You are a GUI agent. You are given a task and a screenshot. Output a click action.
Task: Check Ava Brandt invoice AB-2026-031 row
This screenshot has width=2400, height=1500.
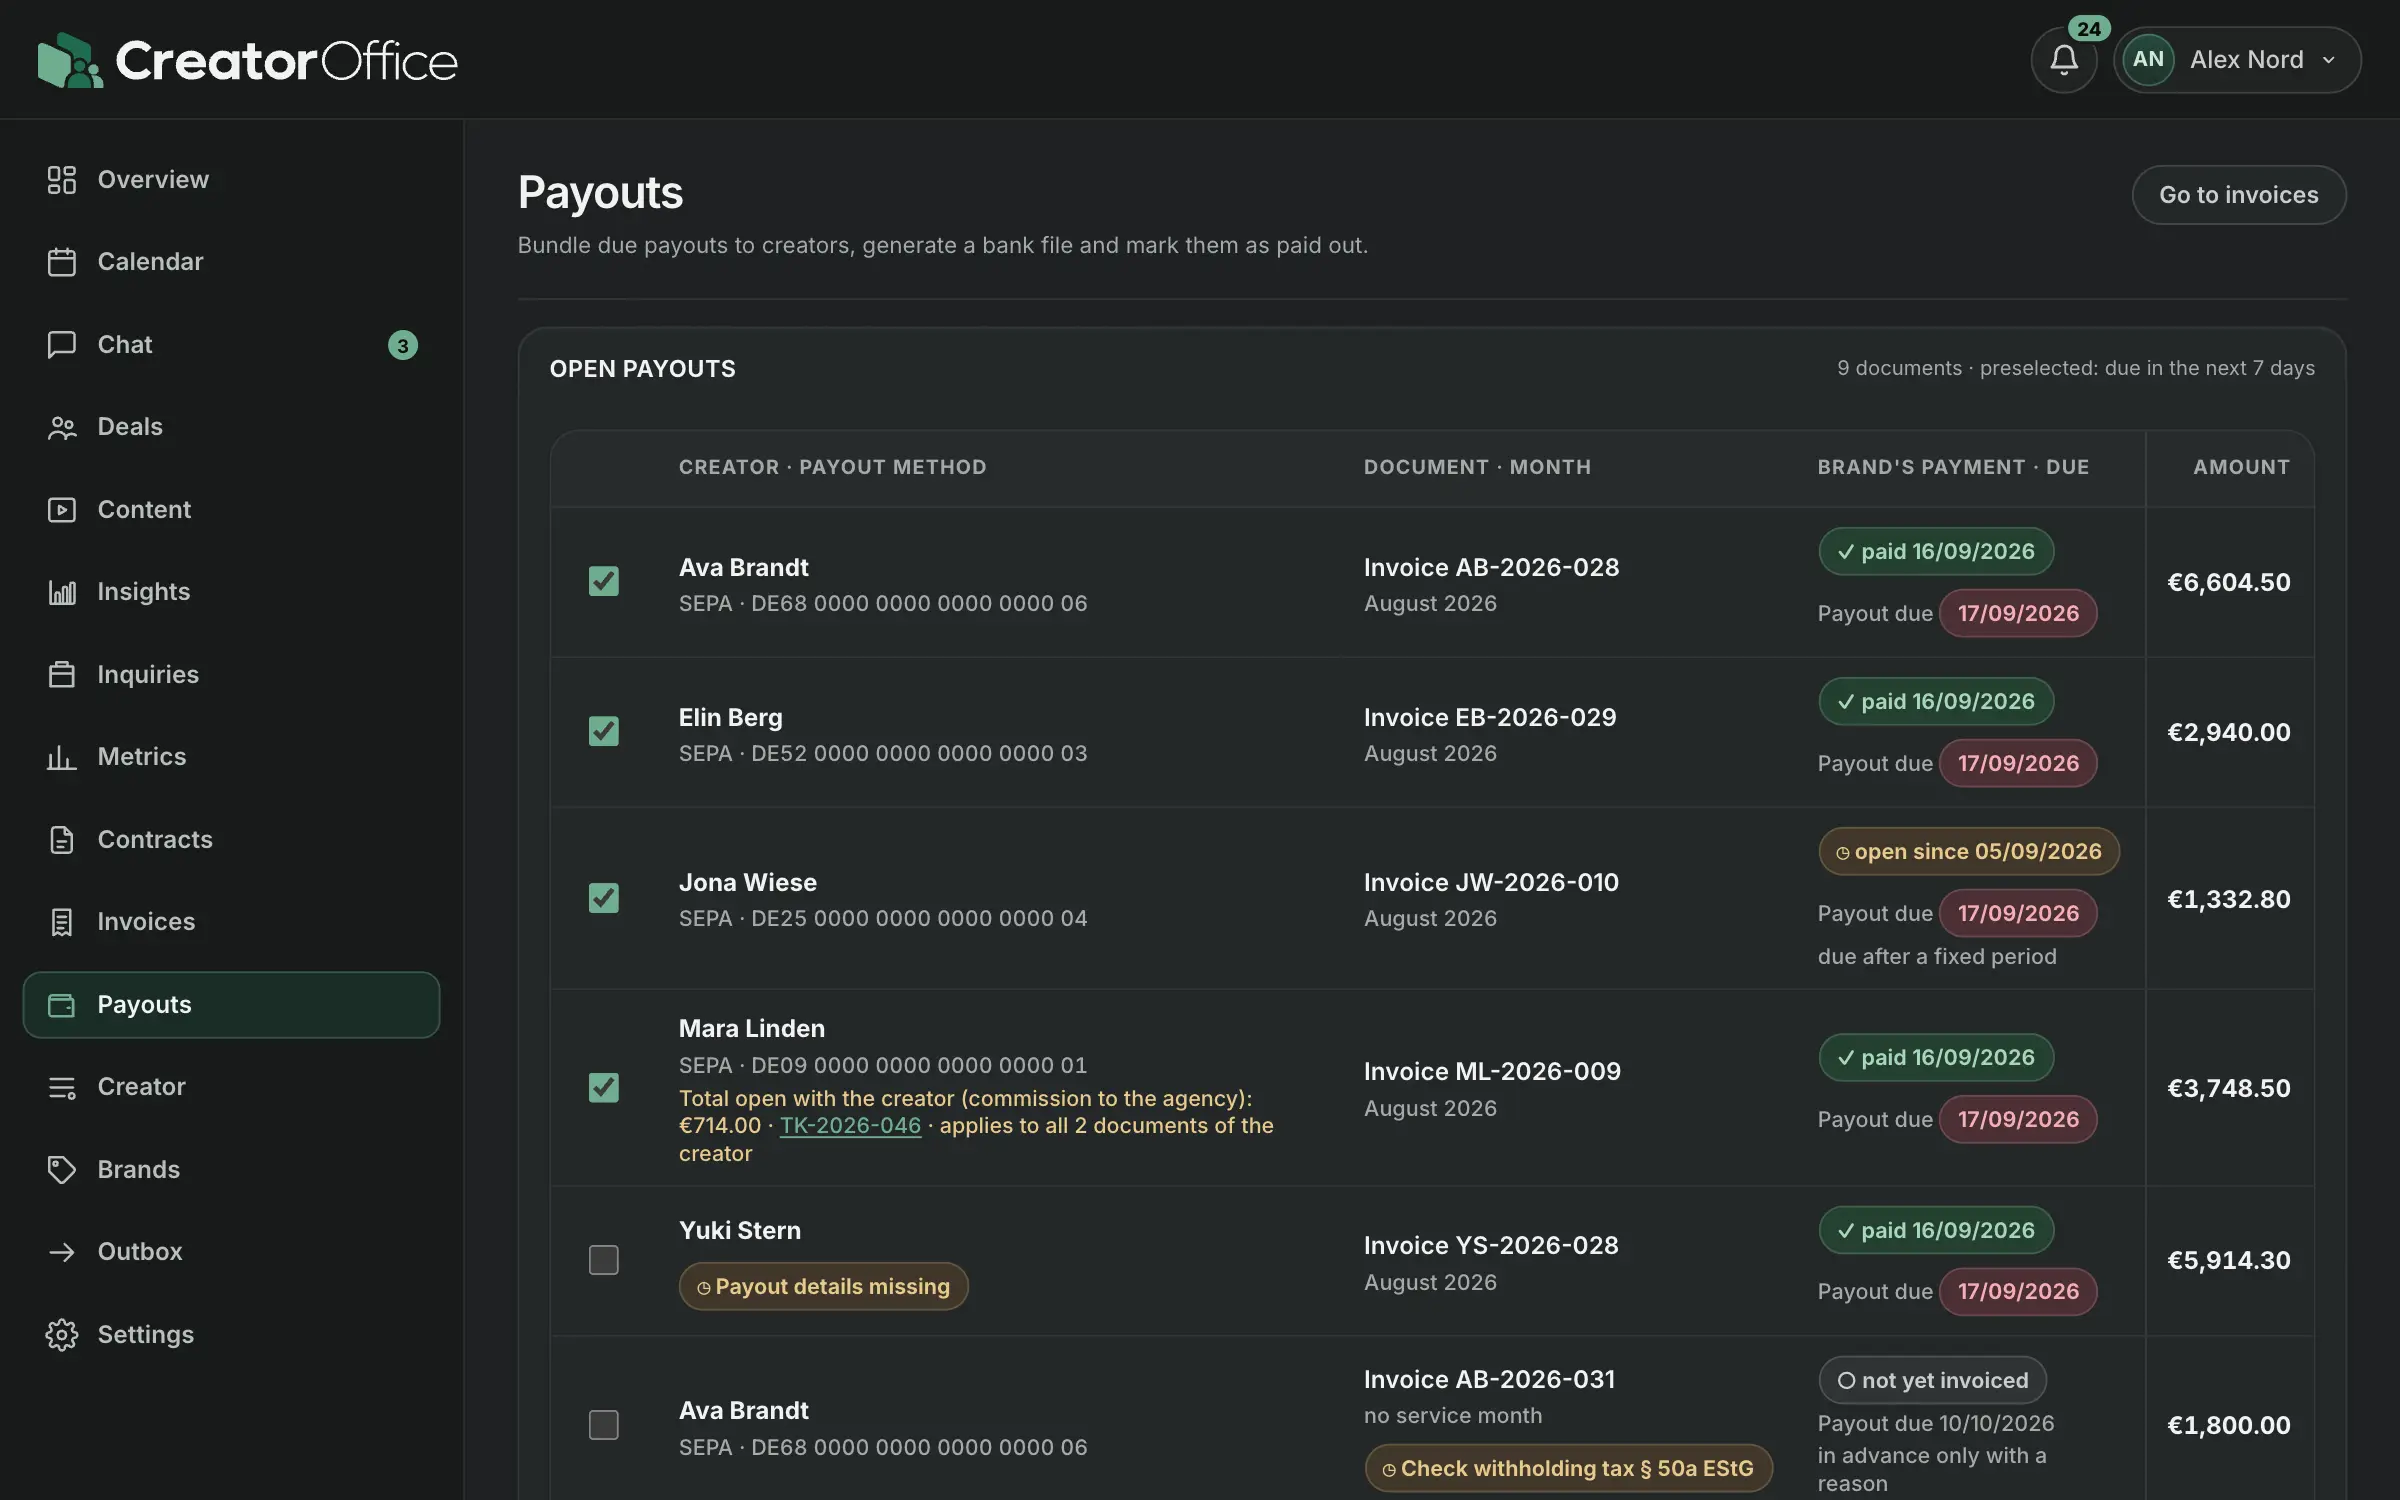click(x=604, y=1425)
